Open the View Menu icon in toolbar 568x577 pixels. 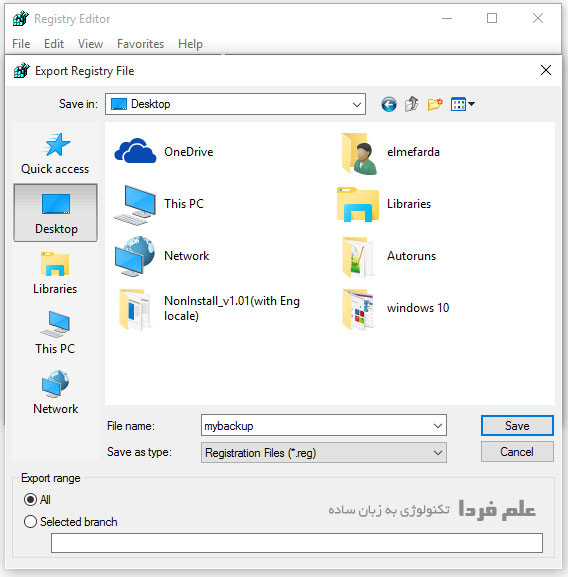click(462, 104)
